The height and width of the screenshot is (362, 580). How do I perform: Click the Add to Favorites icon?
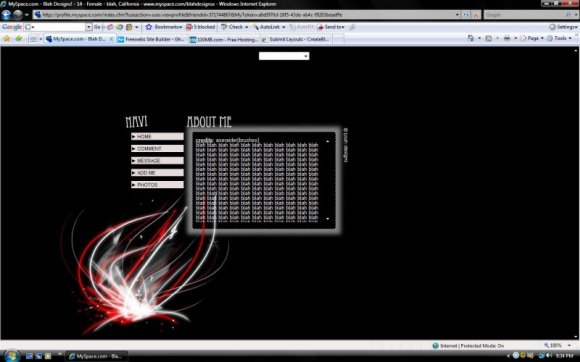[x=18, y=39]
